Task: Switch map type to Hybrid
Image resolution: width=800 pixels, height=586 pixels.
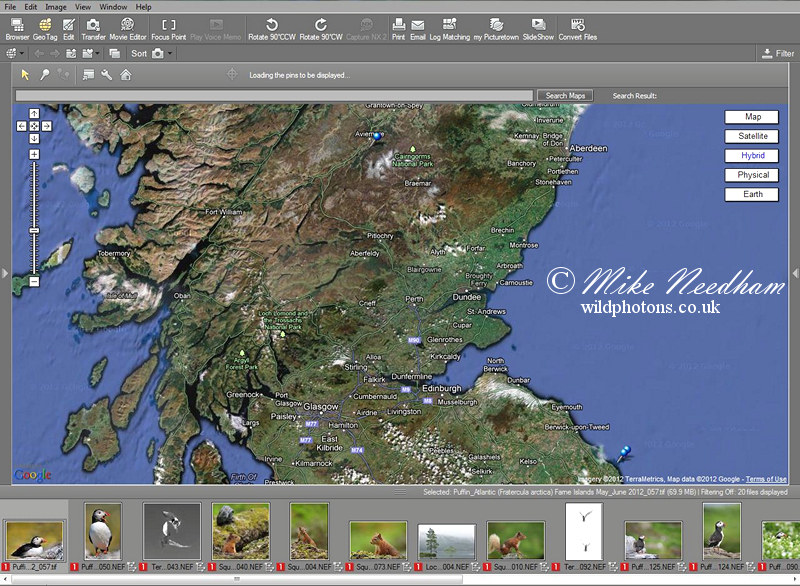Action: [752, 156]
